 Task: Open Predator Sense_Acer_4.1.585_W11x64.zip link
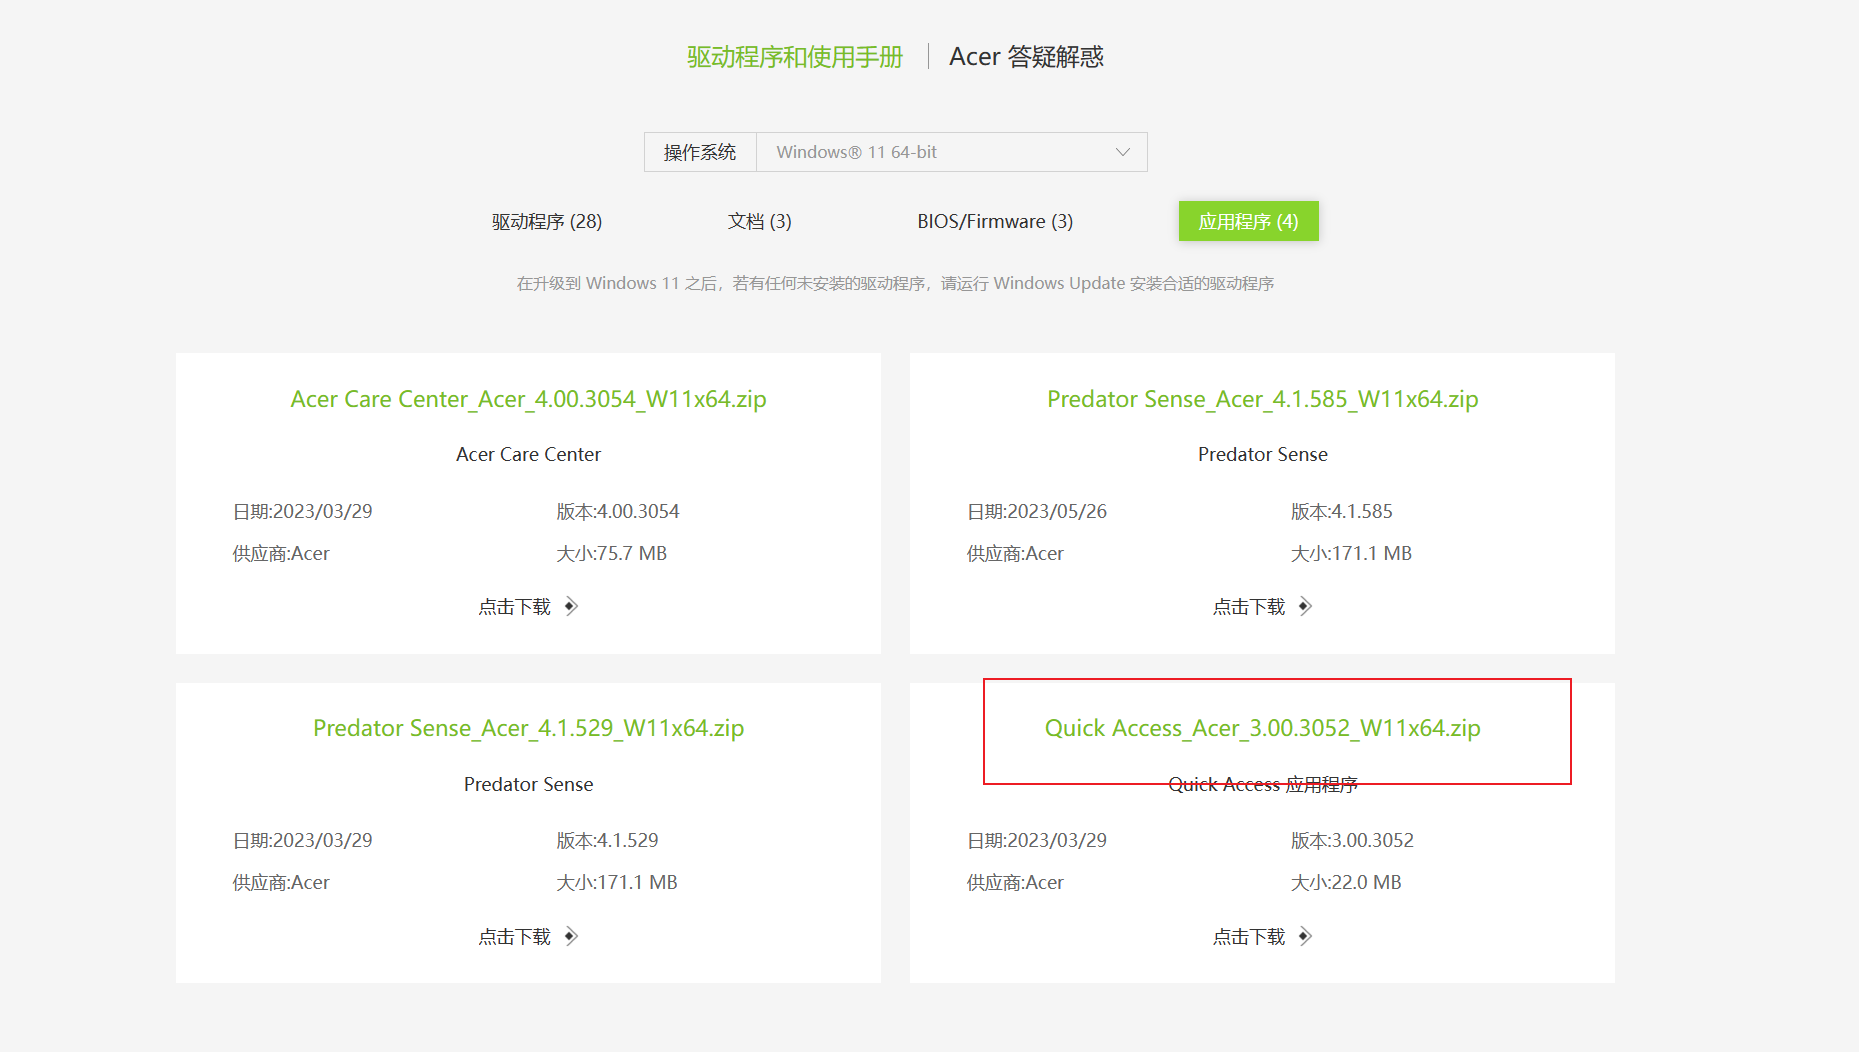[x=1262, y=399]
